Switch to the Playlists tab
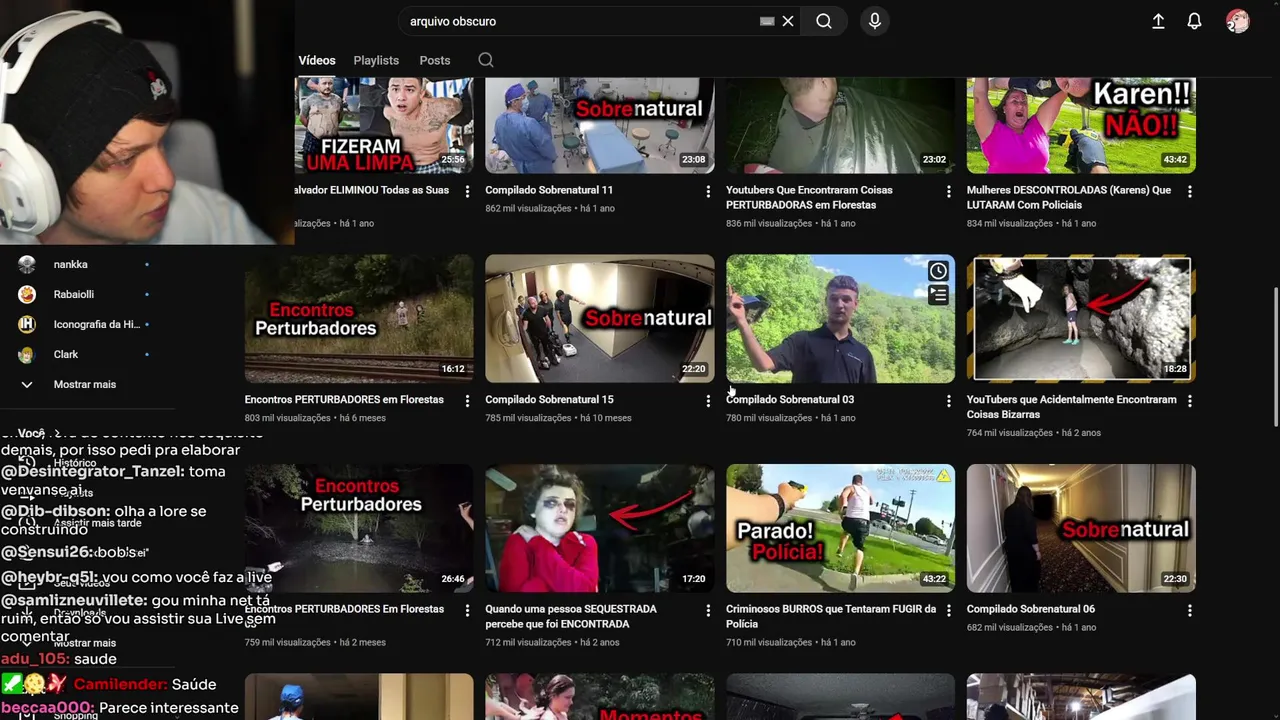This screenshot has width=1280, height=720. point(376,60)
